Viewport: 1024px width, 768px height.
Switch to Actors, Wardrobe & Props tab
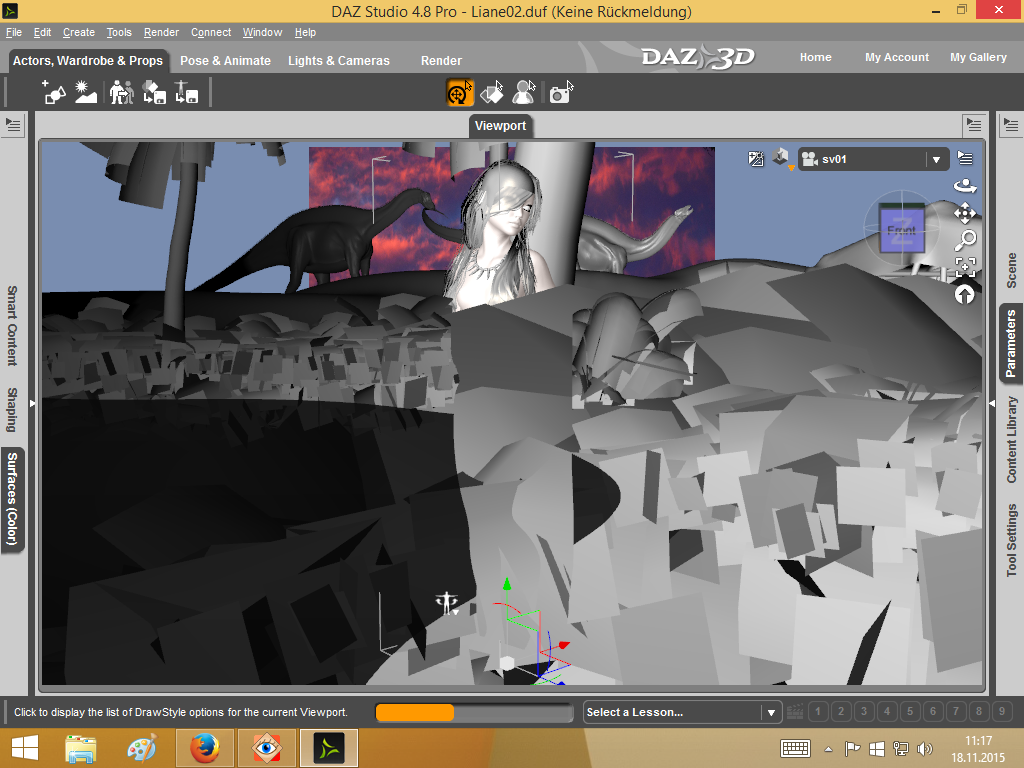click(88, 60)
